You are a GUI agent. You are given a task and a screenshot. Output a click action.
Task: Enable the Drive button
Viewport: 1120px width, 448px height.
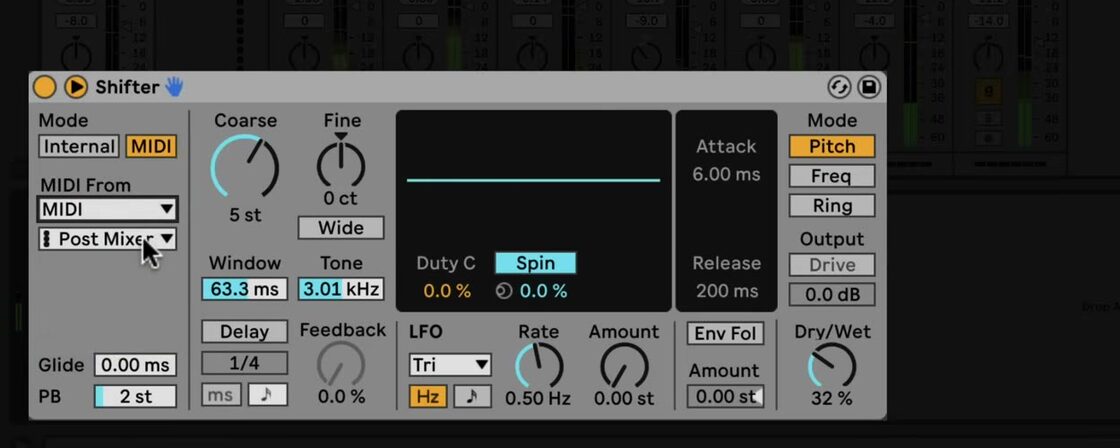tap(832, 265)
